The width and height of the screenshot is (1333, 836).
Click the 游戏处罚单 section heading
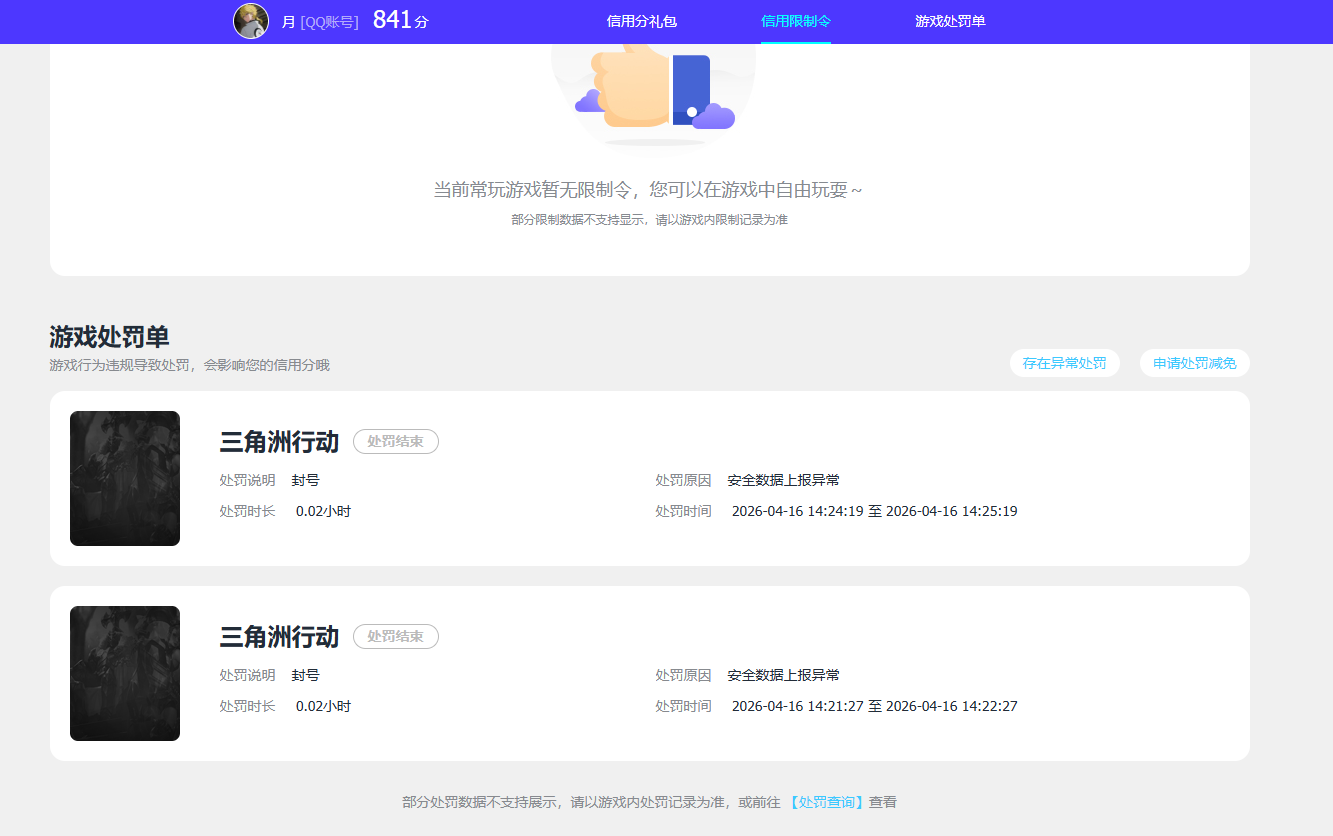[109, 337]
